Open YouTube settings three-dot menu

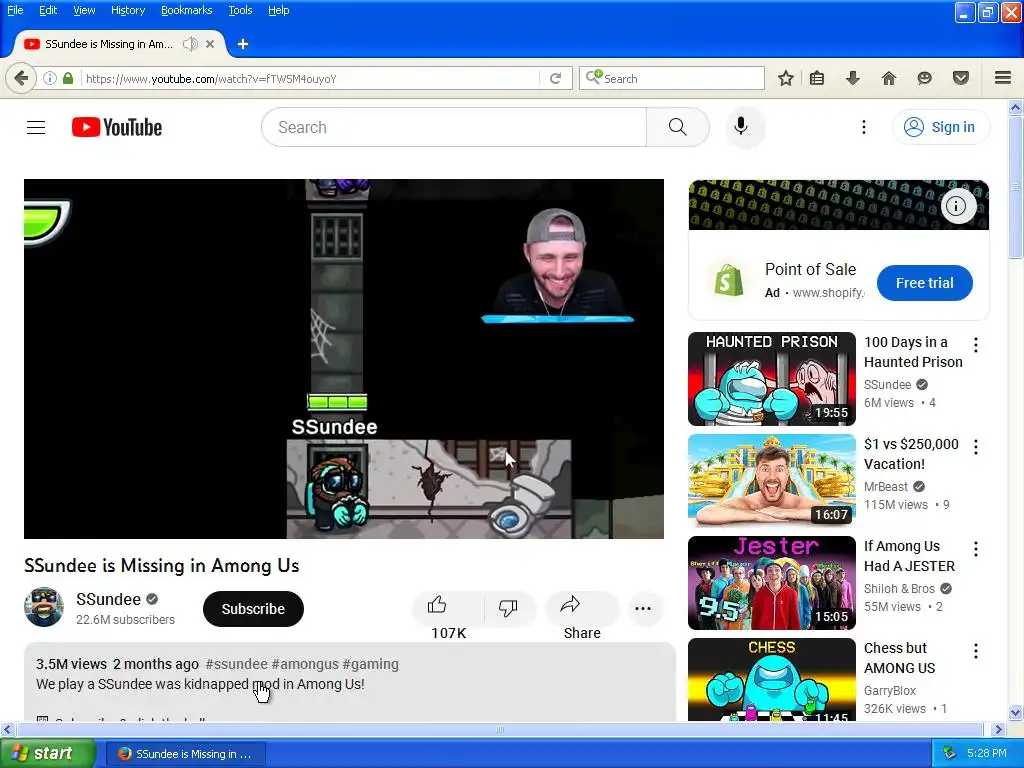pyautogui.click(x=863, y=127)
